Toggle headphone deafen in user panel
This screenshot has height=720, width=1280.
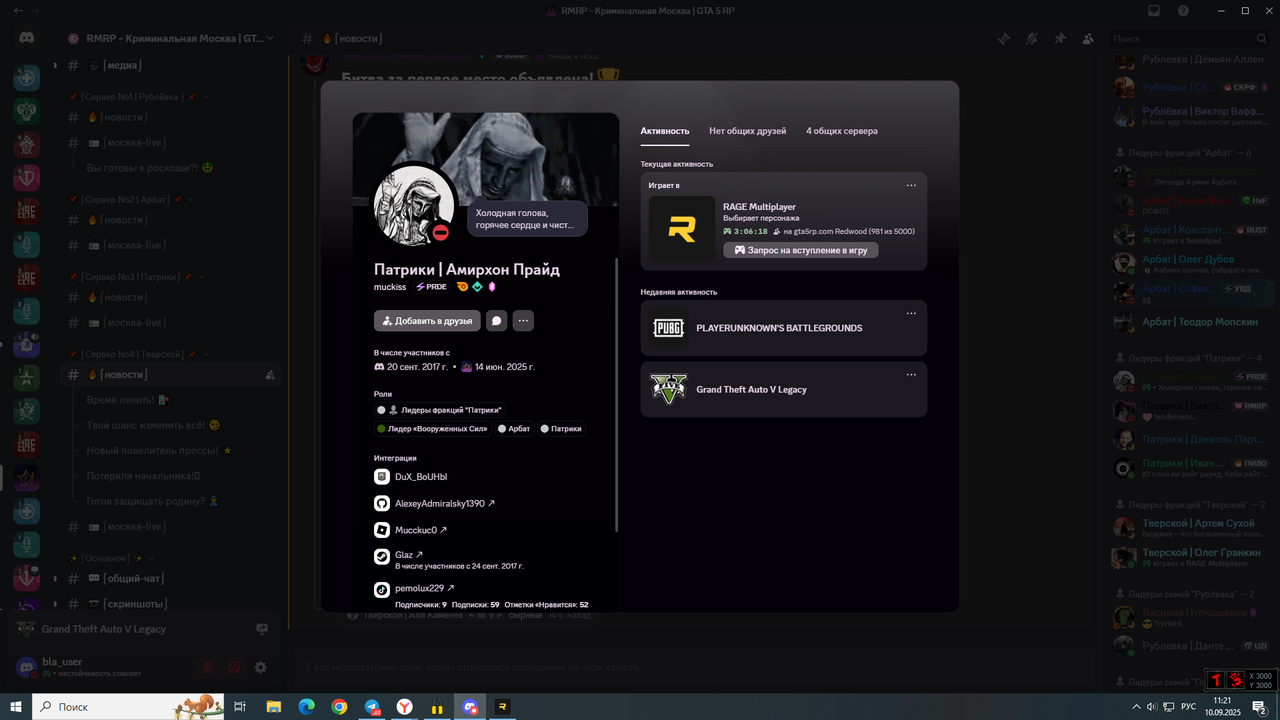coord(233,667)
